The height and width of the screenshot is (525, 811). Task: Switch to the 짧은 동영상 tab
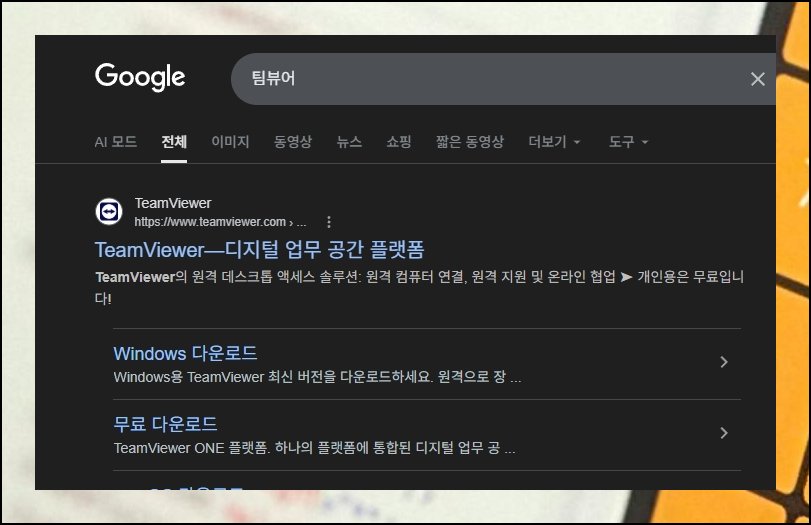(470, 142)
